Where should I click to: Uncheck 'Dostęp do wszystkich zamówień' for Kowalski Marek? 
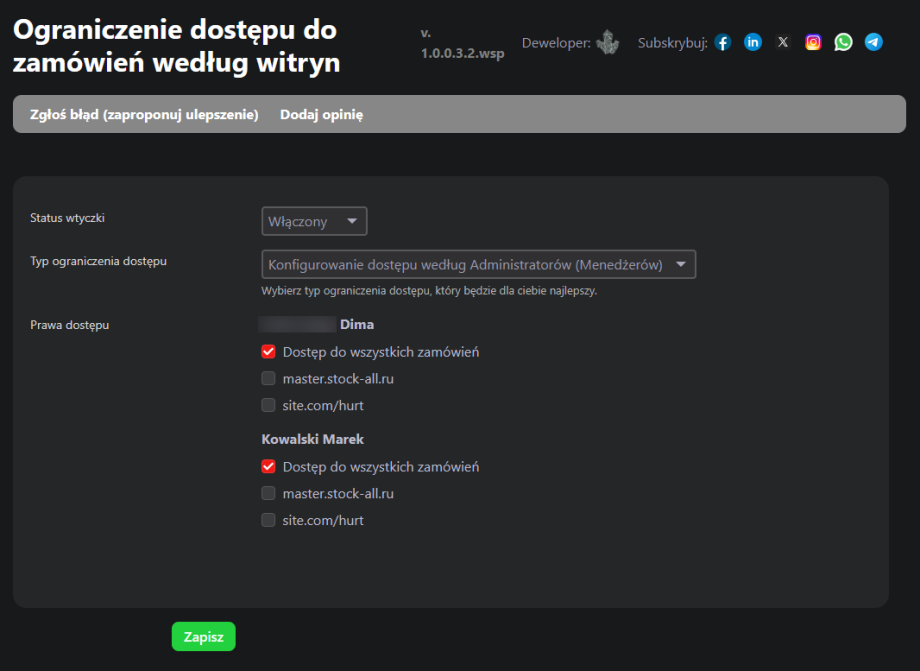point(268,466)
